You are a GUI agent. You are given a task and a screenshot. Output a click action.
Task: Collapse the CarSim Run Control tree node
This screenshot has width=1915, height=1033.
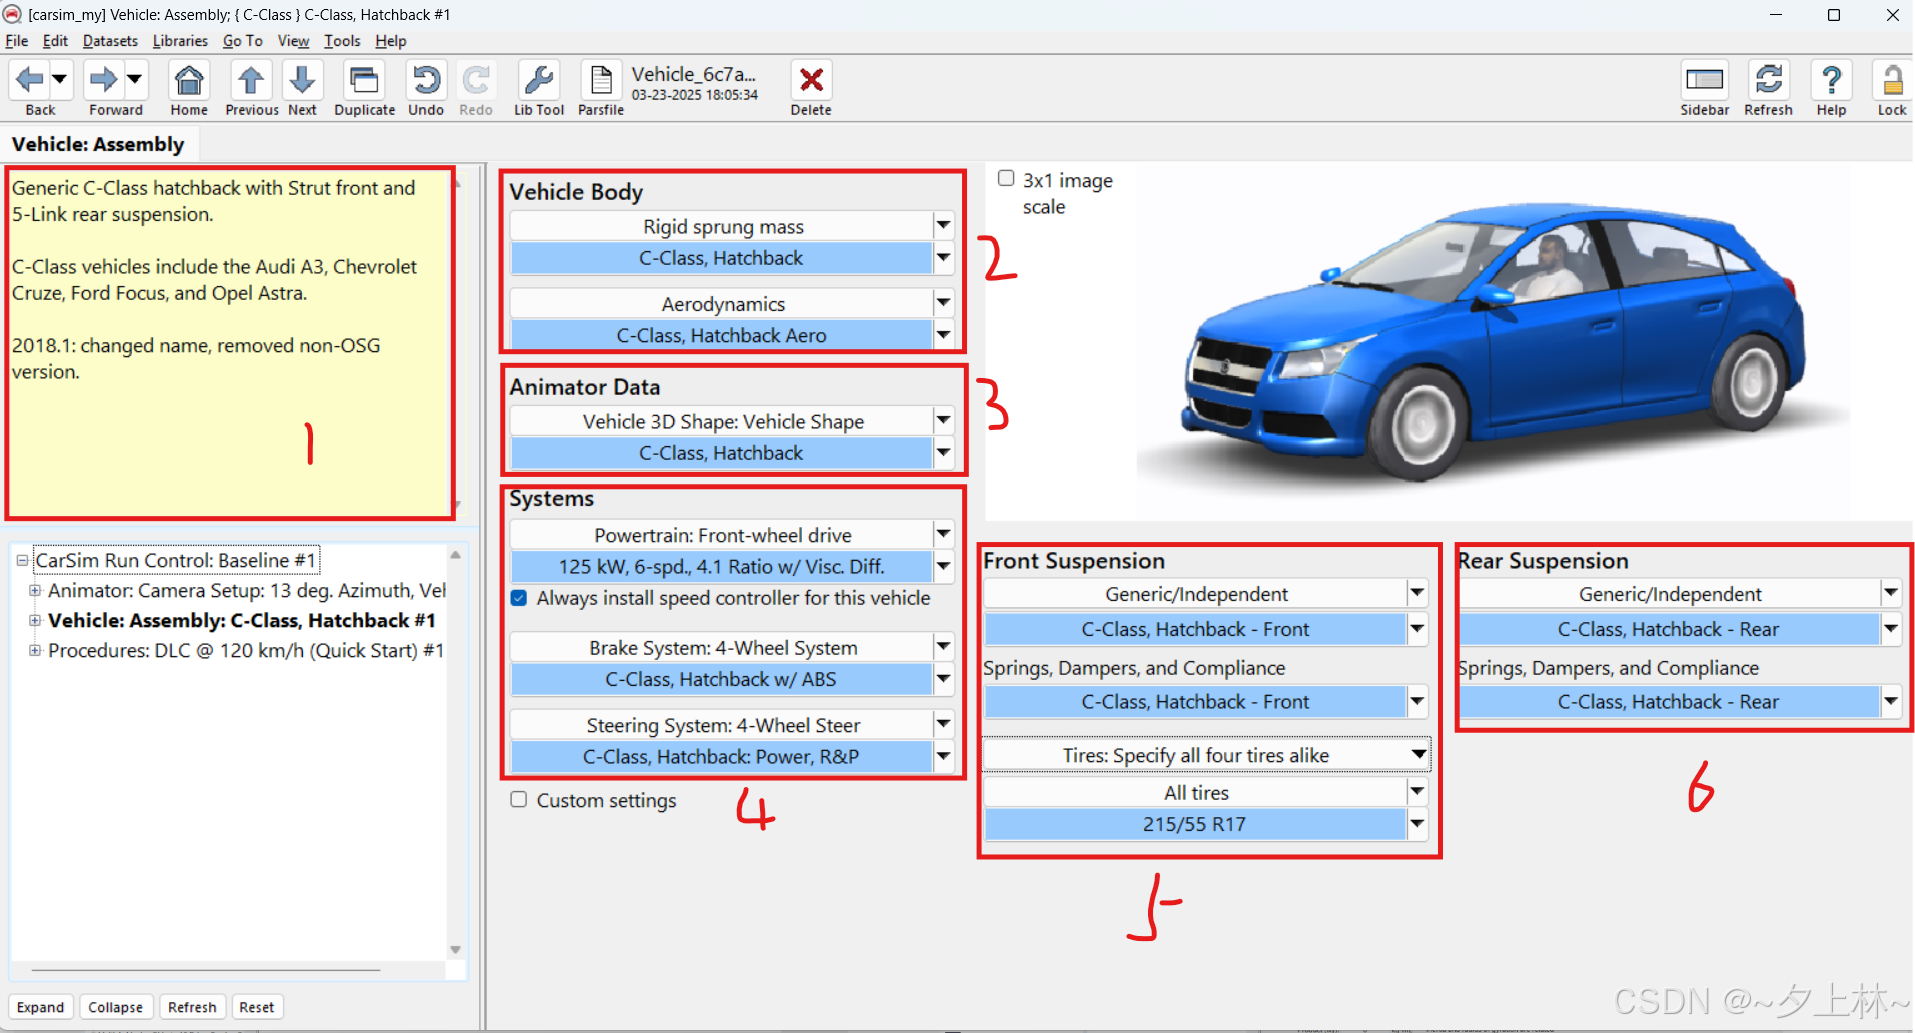(x=22, y=560)
